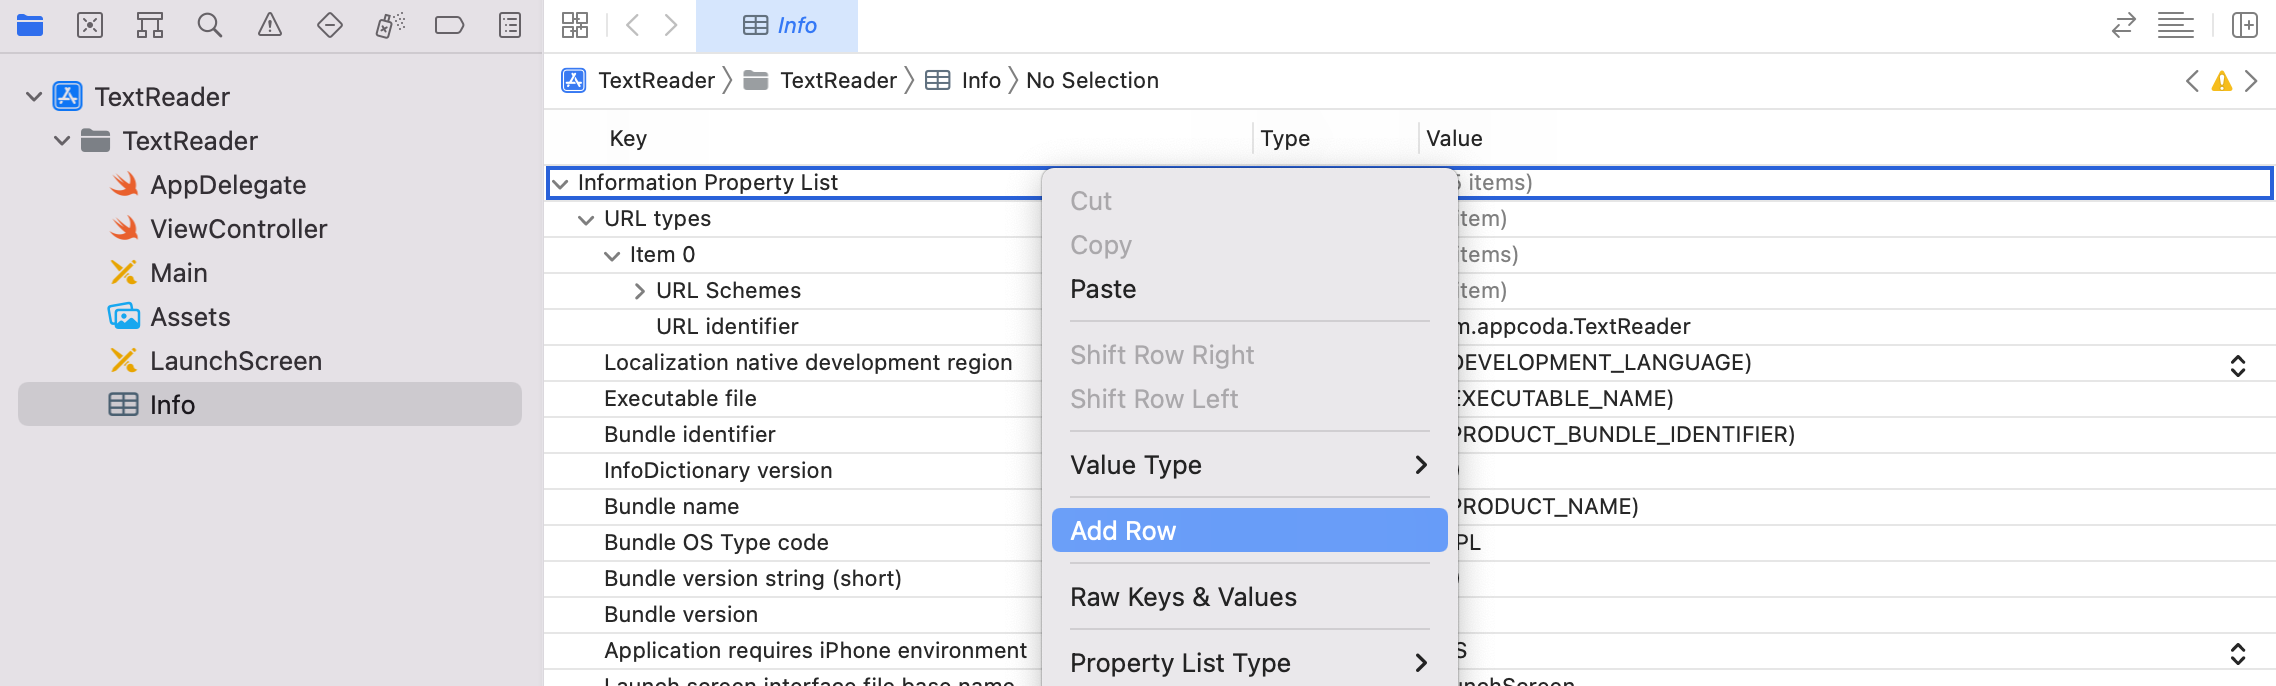
Task: Open the Issue navigator warning icon
Action: pyautogui.click(x=270, y=25)
